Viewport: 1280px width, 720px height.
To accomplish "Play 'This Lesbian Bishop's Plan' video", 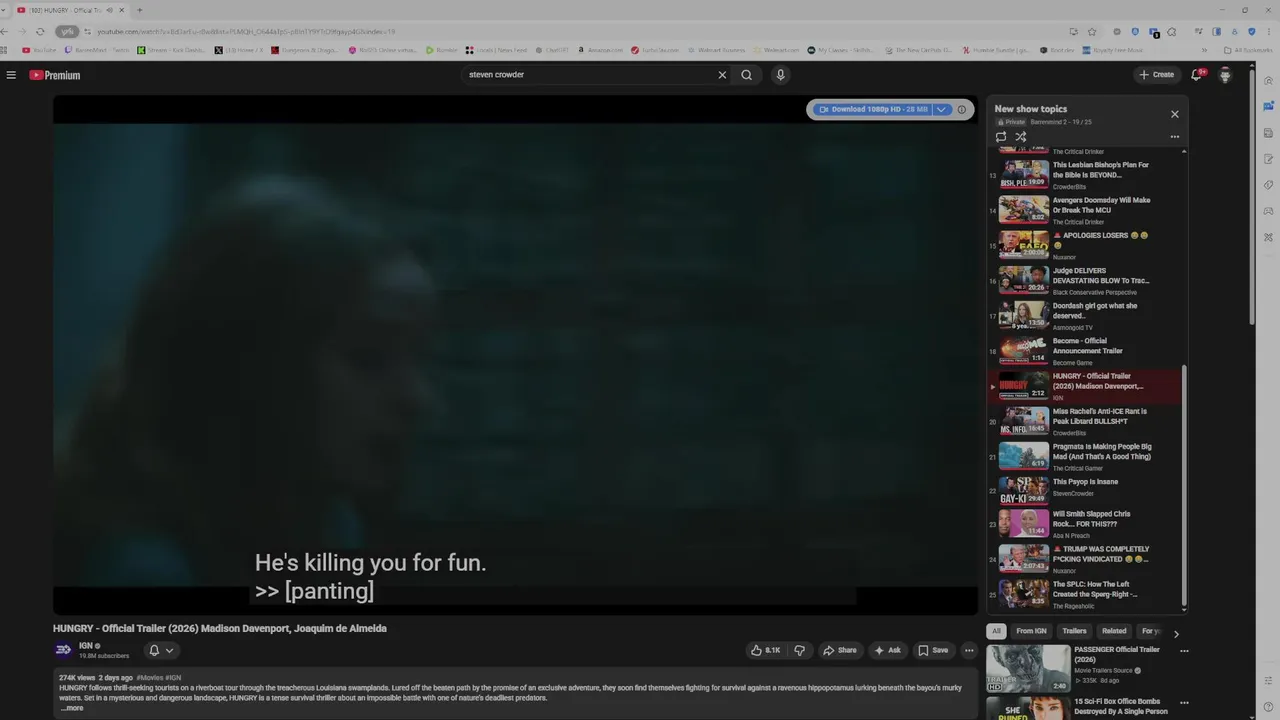I will click(x=1085, y=175).
